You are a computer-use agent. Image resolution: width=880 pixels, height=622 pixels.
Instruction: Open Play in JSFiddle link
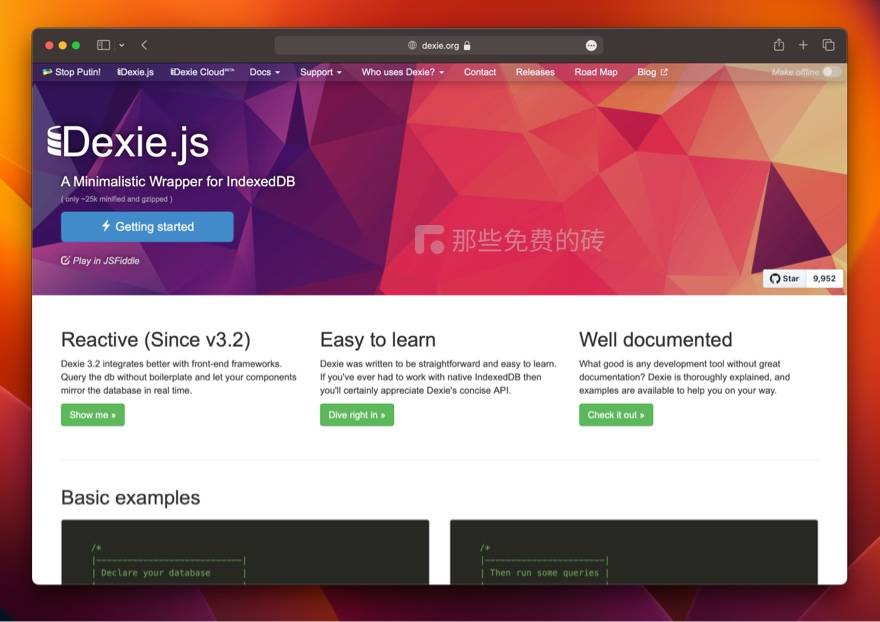100,260
